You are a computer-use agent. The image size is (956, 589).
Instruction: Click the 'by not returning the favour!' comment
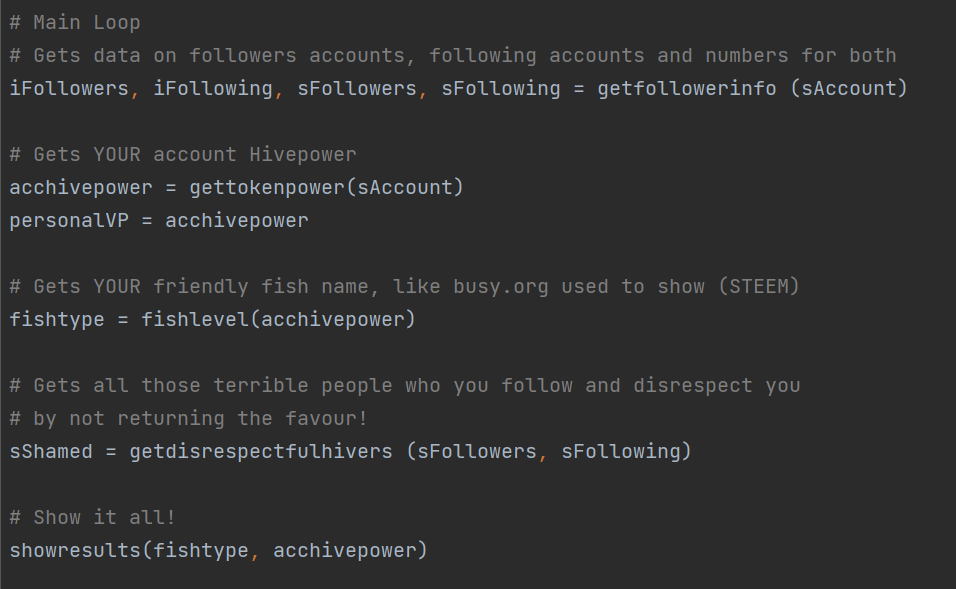click(x=188, y=418)
